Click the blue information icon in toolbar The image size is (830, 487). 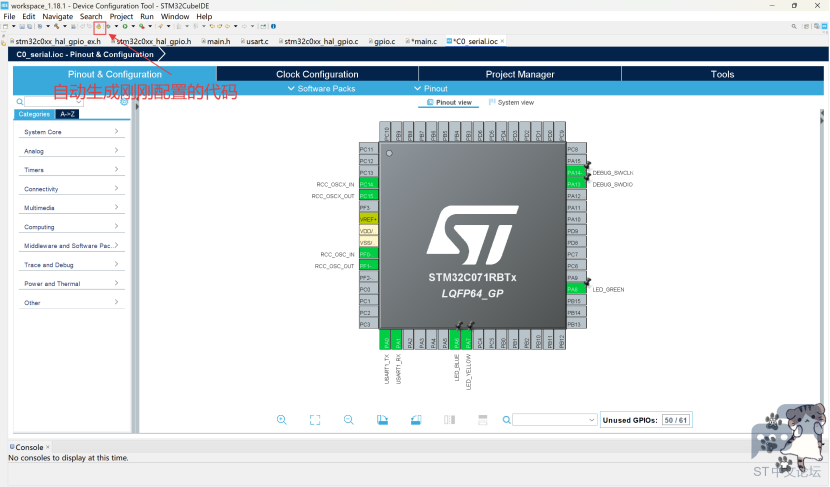click(273, 26)
